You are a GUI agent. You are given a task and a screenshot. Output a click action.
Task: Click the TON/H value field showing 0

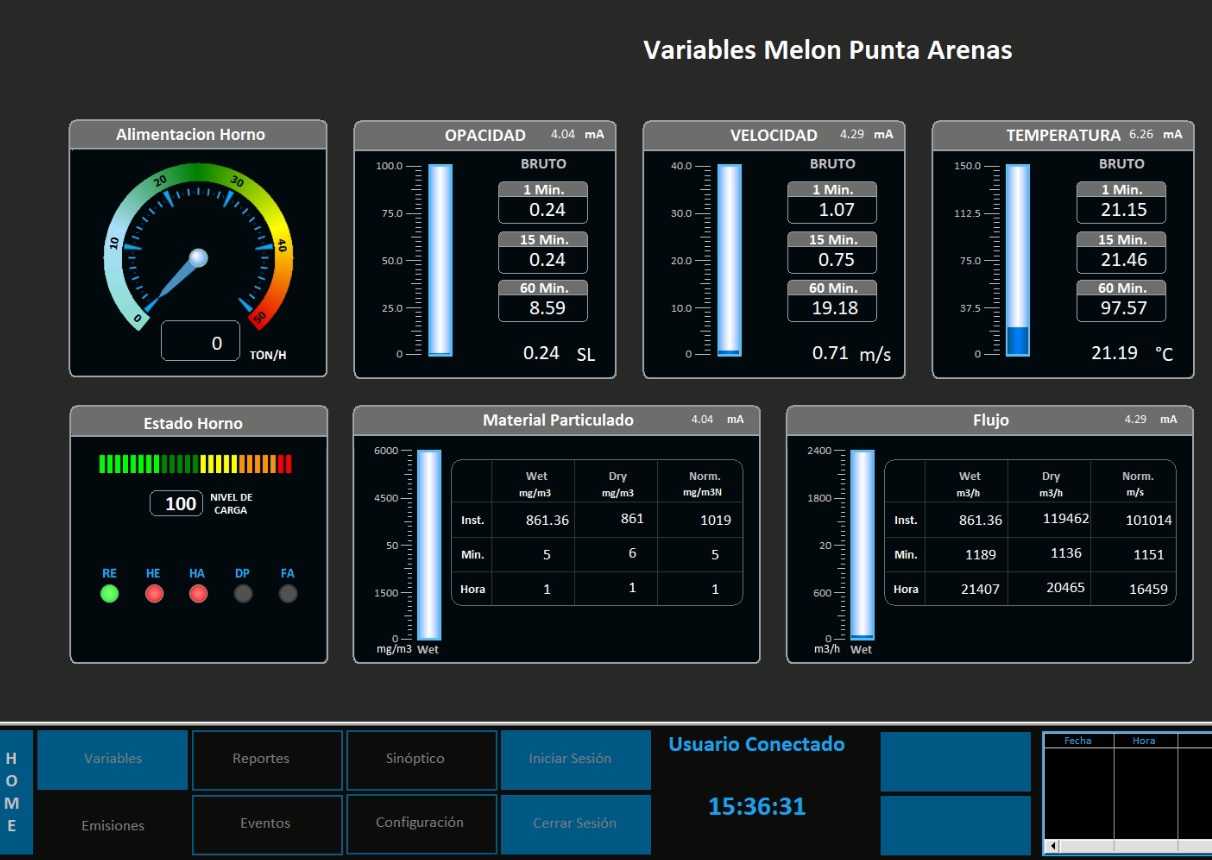click(200, 342)
